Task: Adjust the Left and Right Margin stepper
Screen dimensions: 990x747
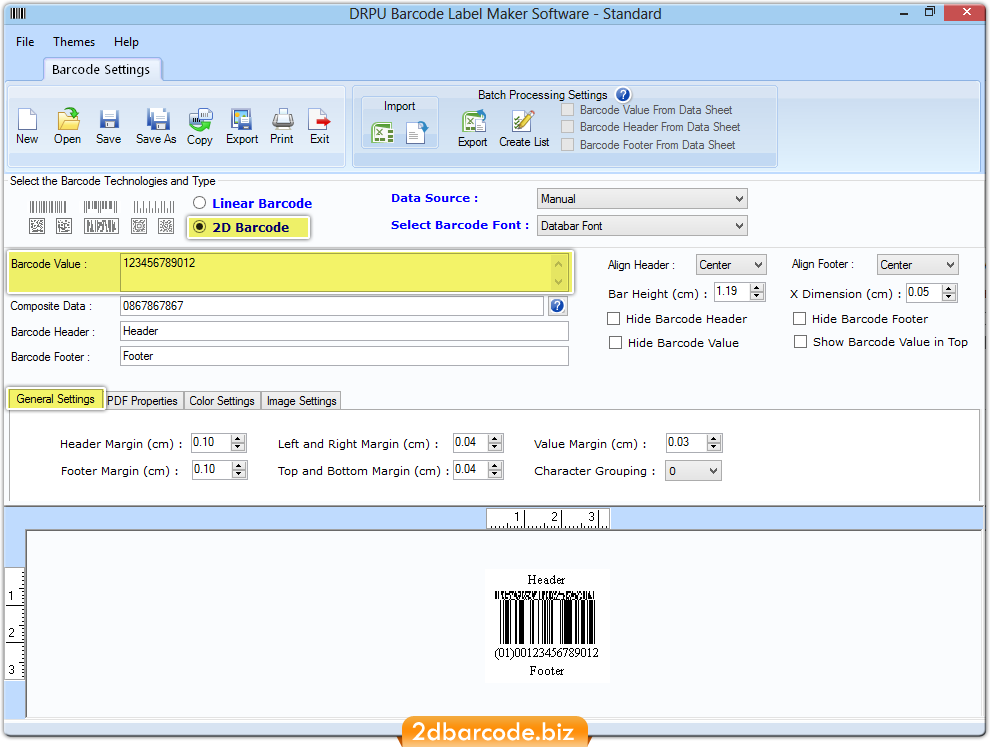Action: (496, 443)
